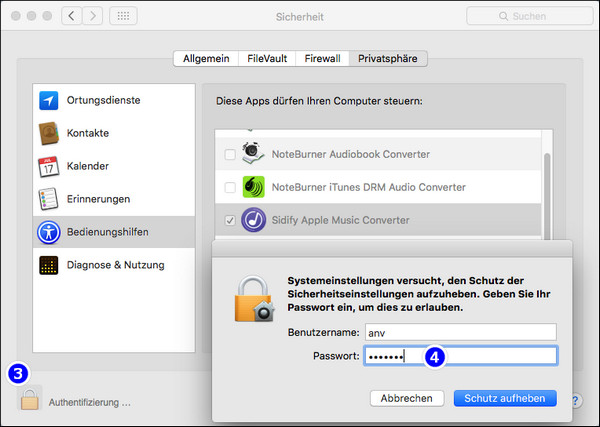Click the search magnifier icon

pos(504,16)
